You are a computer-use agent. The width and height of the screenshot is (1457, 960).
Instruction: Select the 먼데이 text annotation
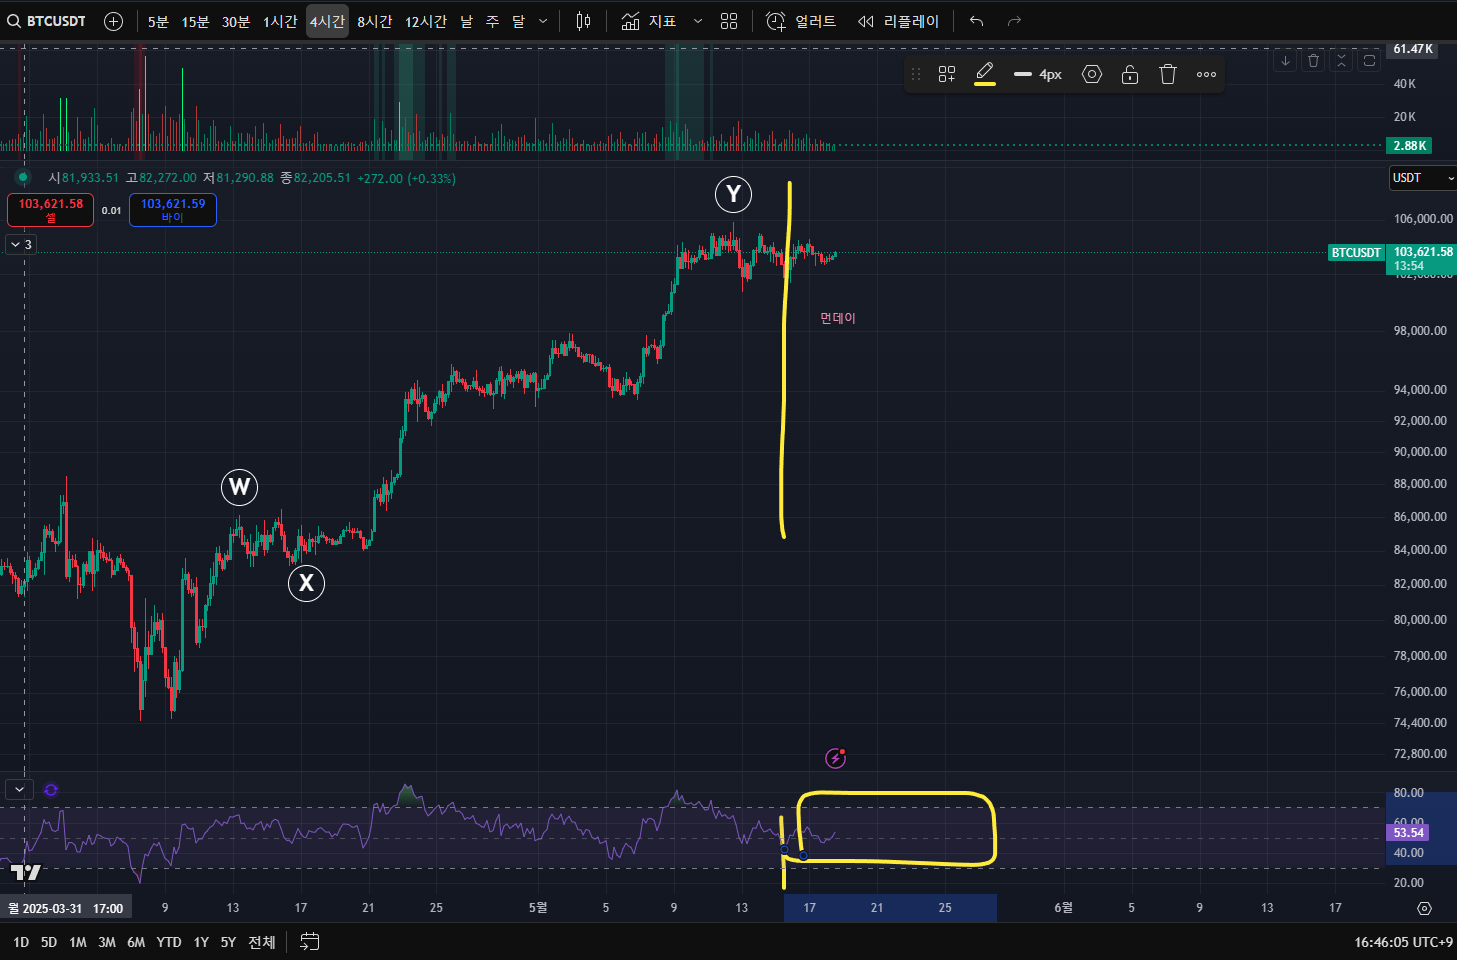point(838,318)
